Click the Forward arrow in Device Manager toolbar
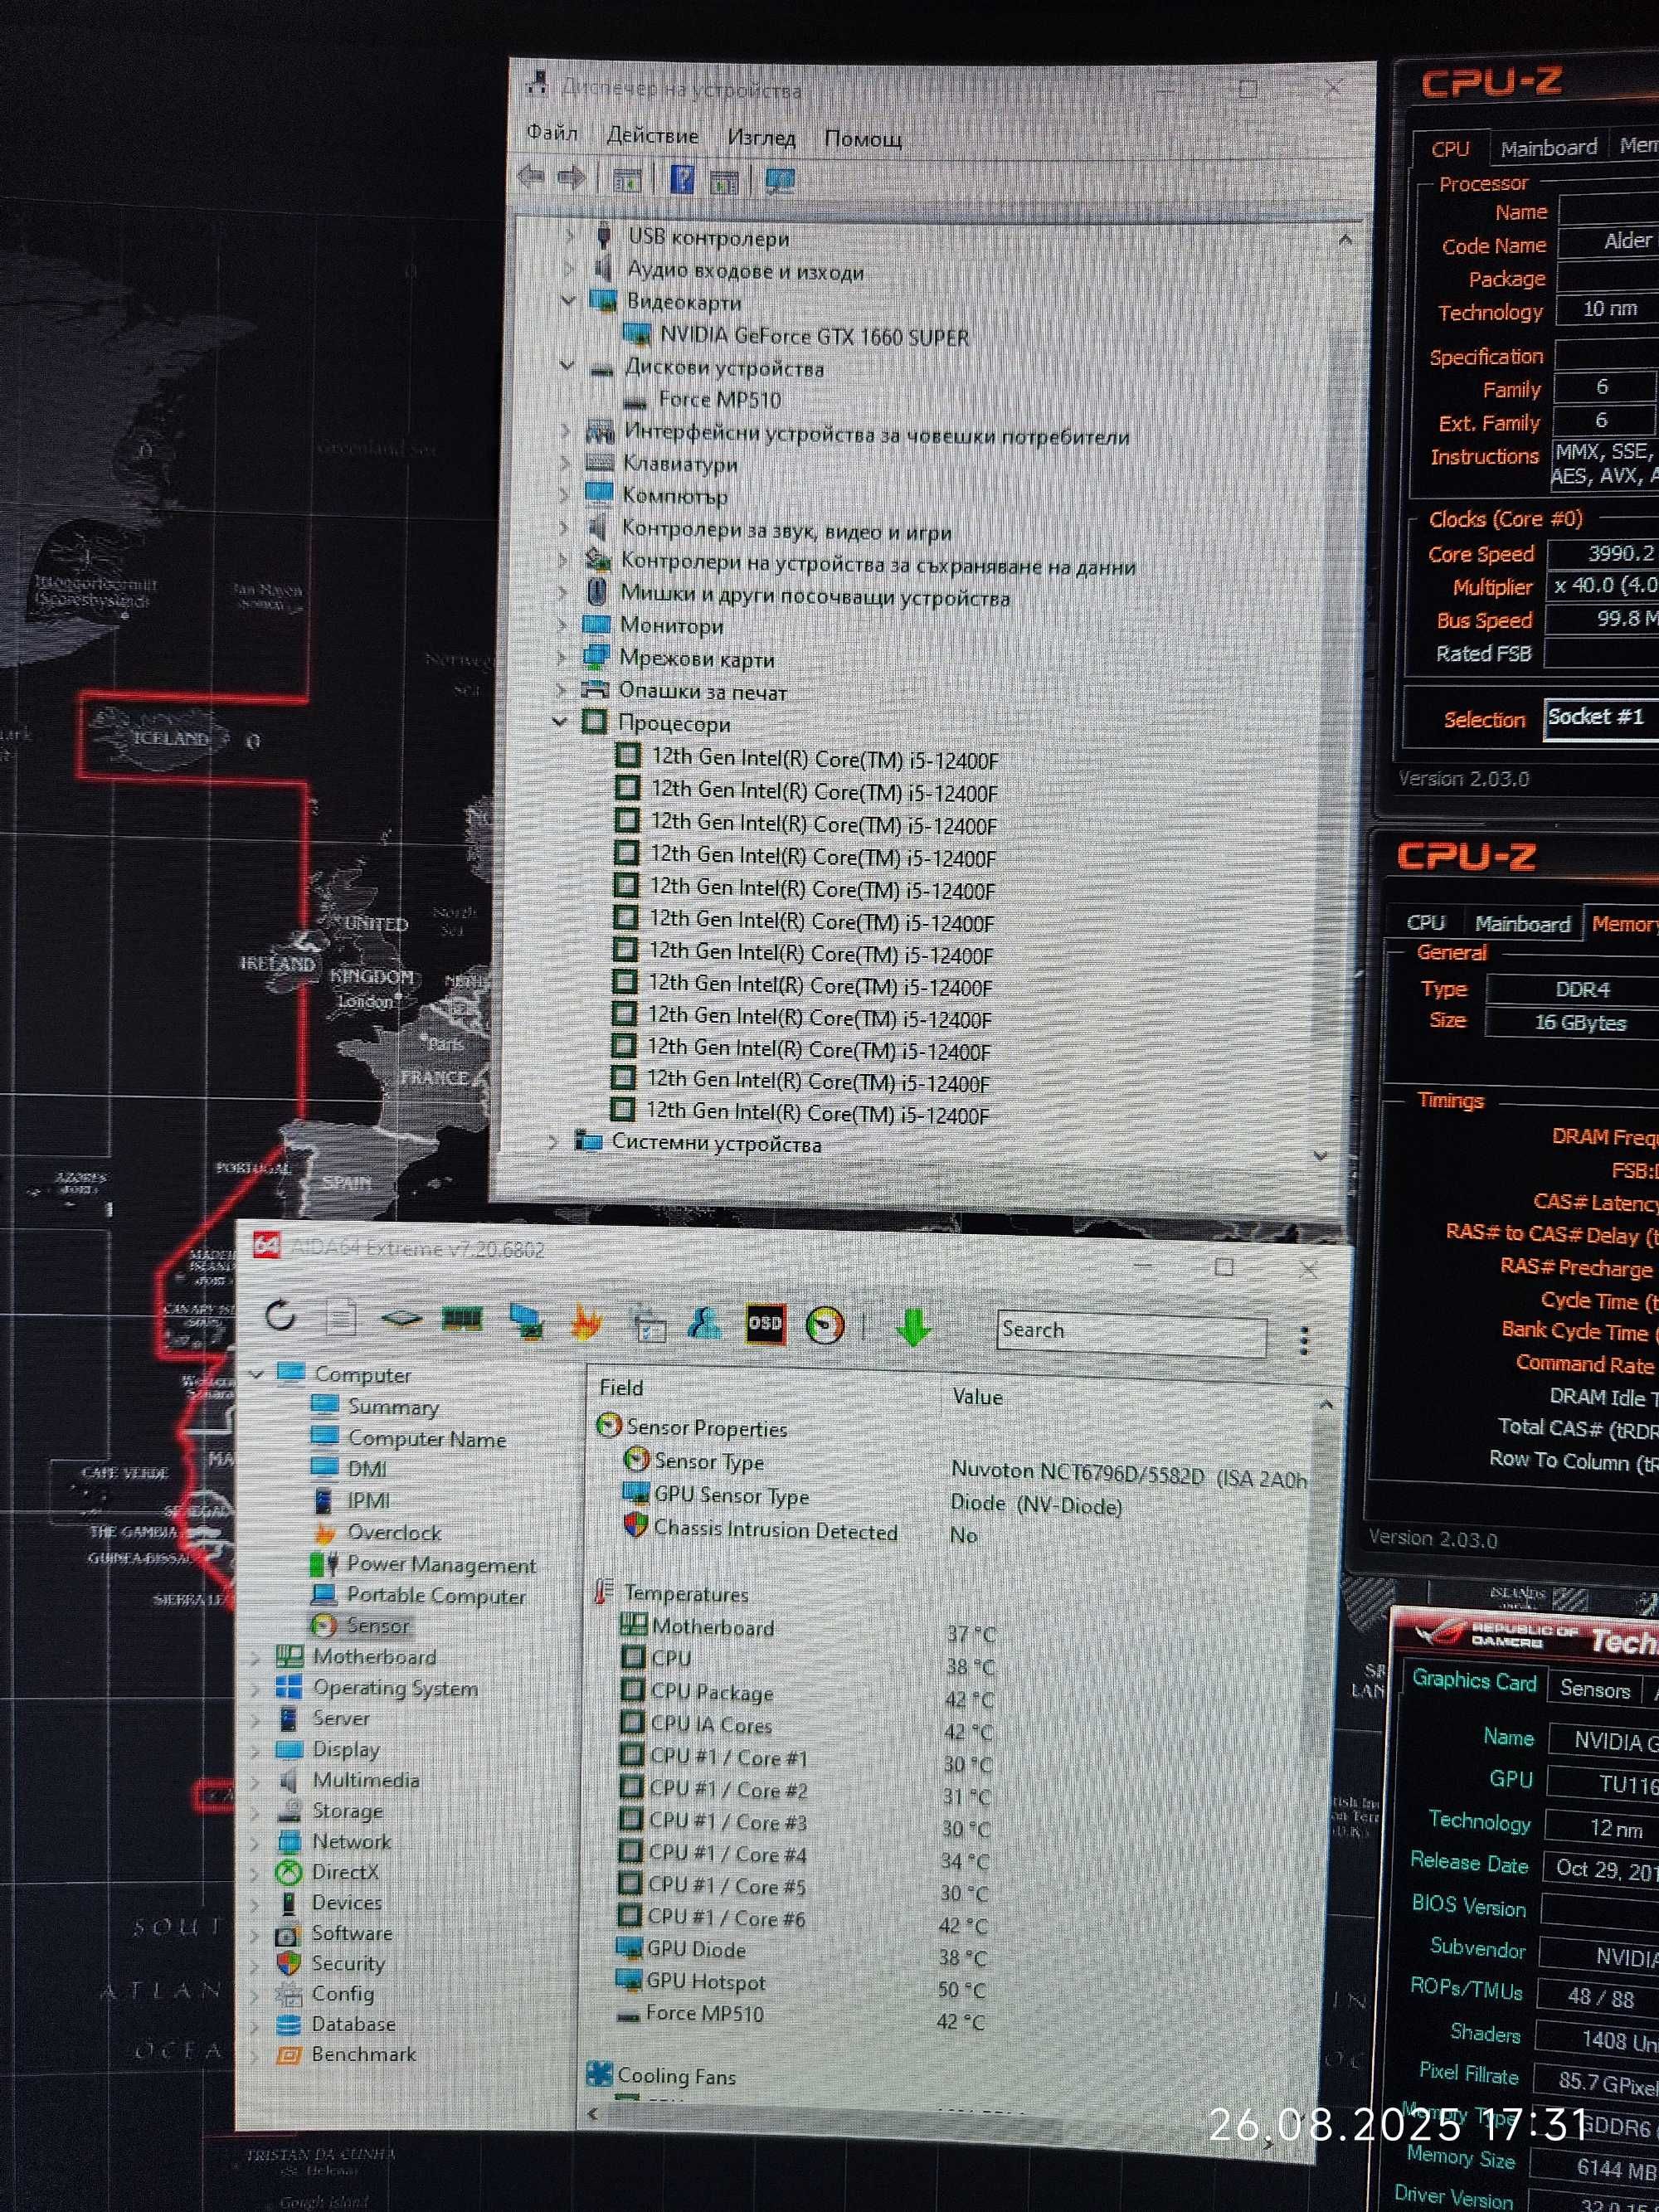The width and height of the screenshot is (1659, 2212). [x=571, y=178]
